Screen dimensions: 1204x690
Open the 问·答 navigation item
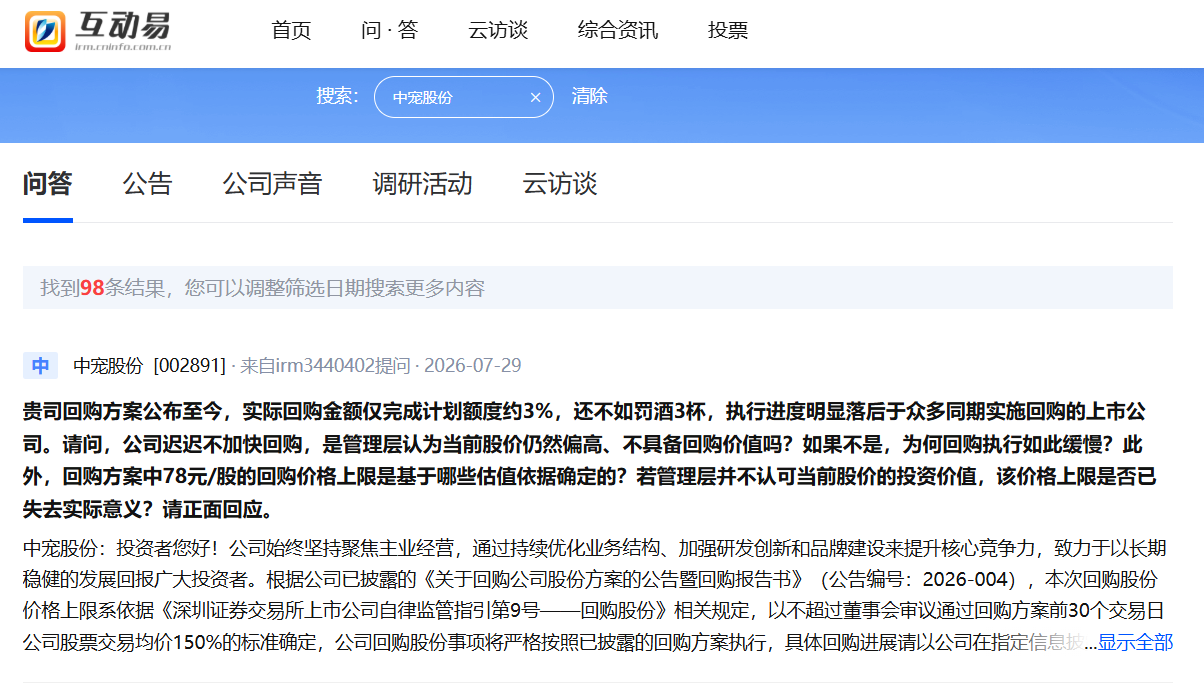389,30
